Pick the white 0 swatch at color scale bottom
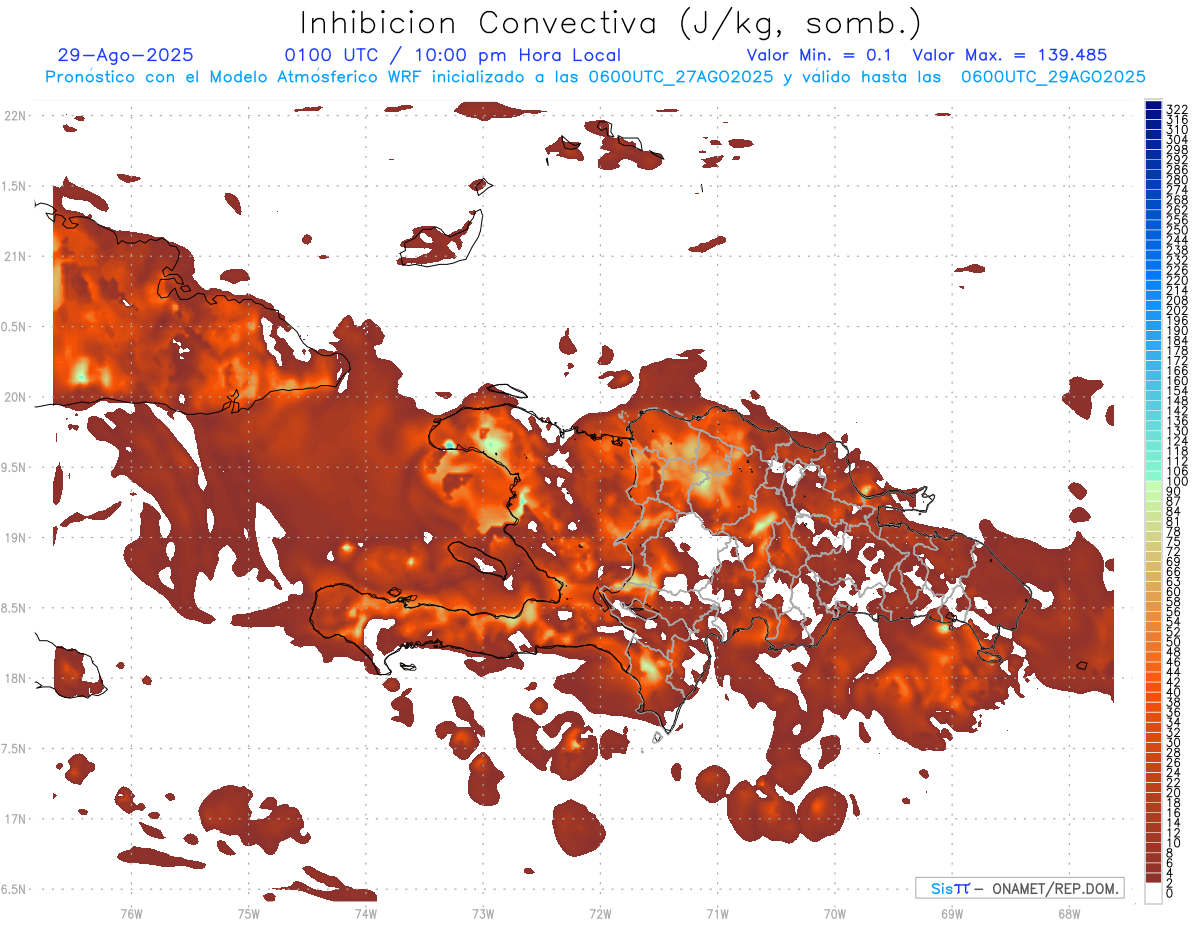This screenshot has width=1200, height=927. click(1154, 894)
